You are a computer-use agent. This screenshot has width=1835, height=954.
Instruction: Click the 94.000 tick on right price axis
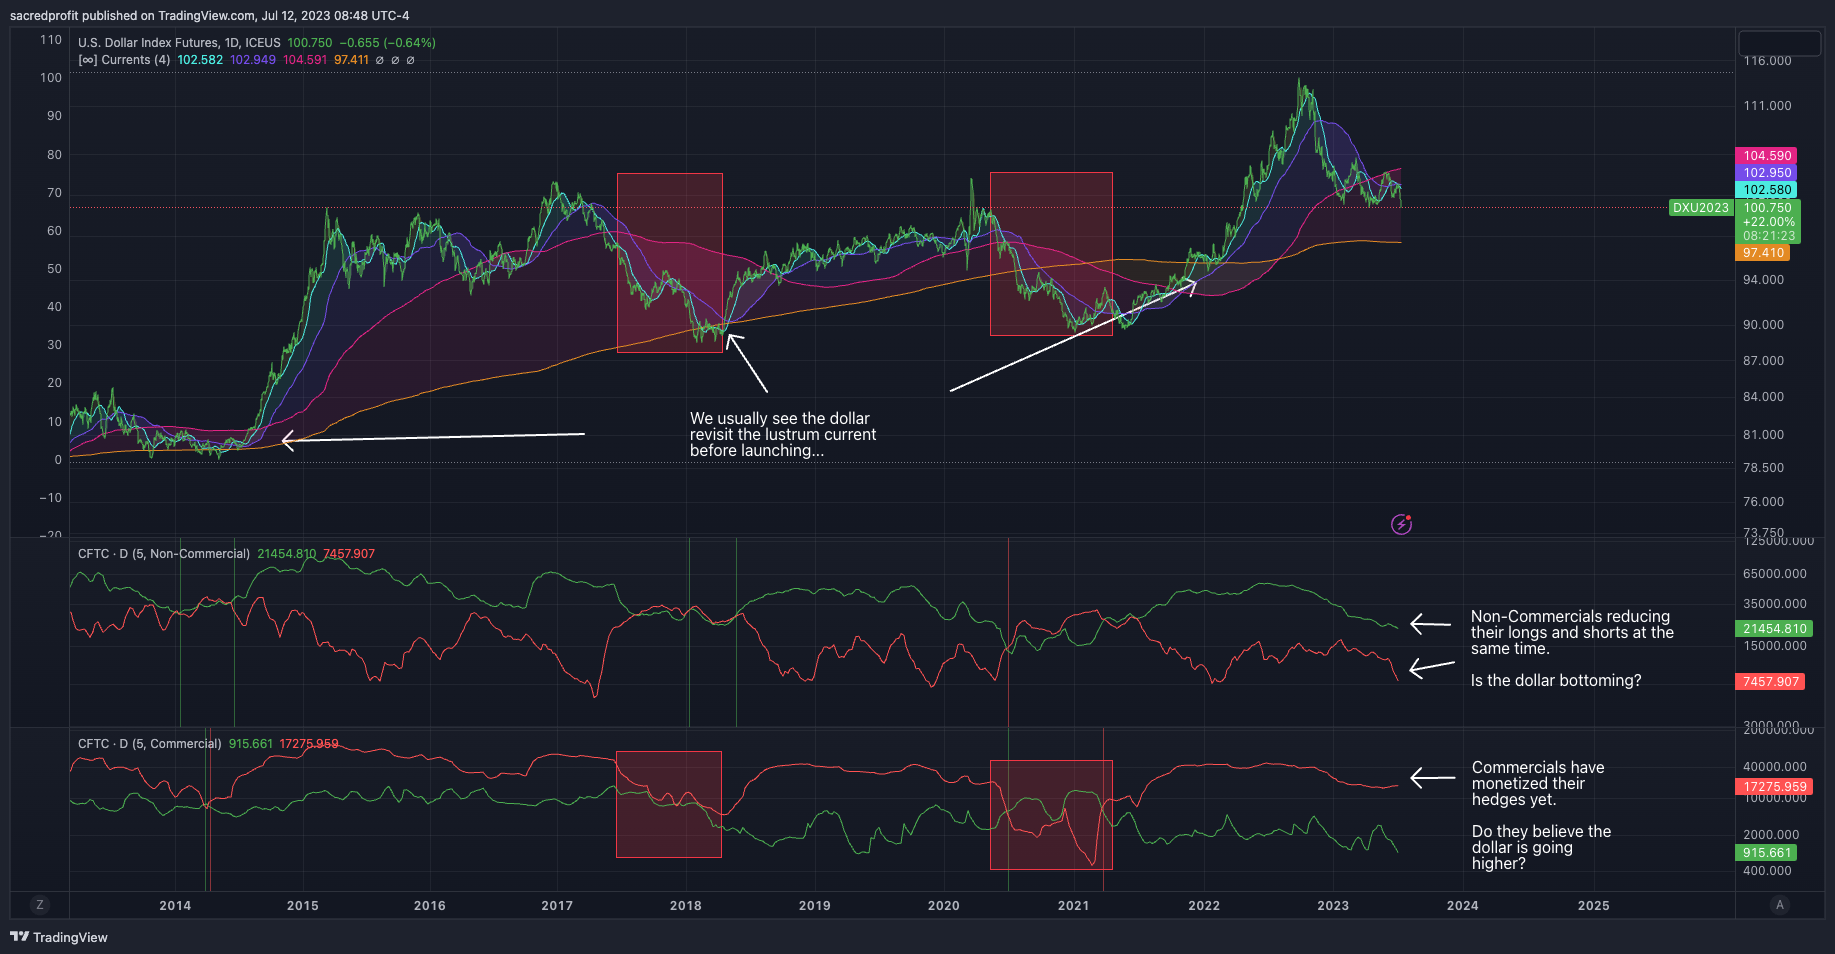tap(1764, 280)
